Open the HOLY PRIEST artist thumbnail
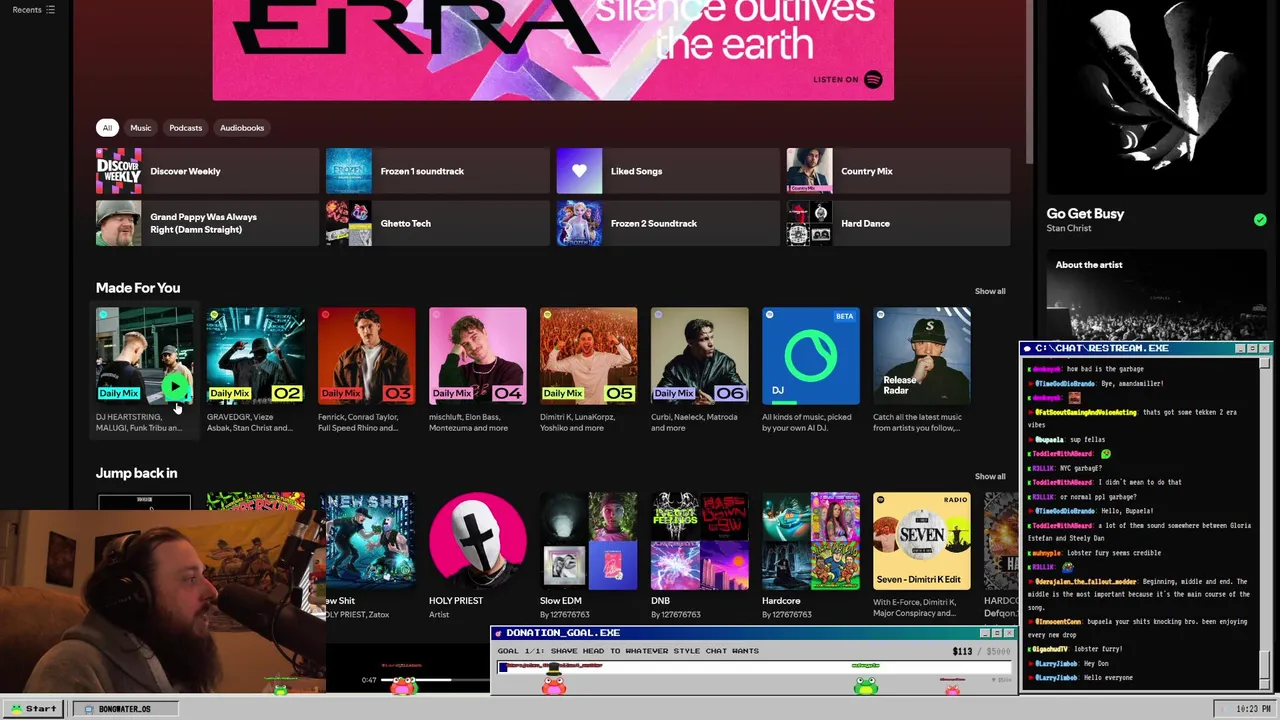This screenshot has width=1280, height=720. click(x=477, y=541)
